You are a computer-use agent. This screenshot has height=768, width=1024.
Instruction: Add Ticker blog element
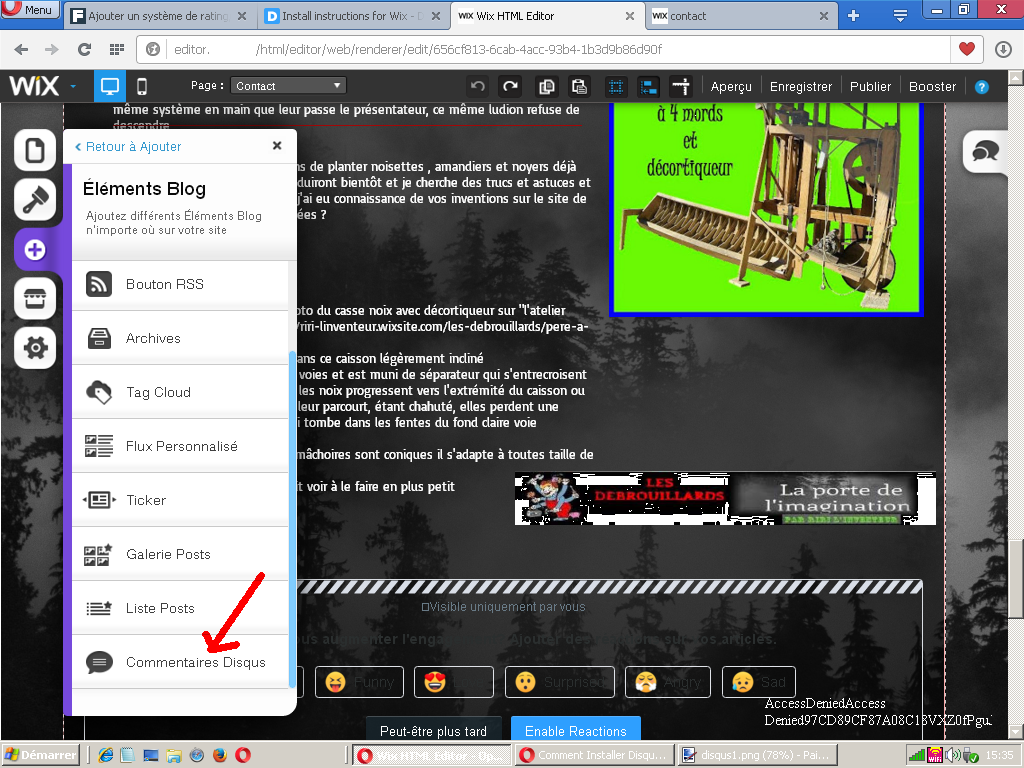[x=180, y=500]
